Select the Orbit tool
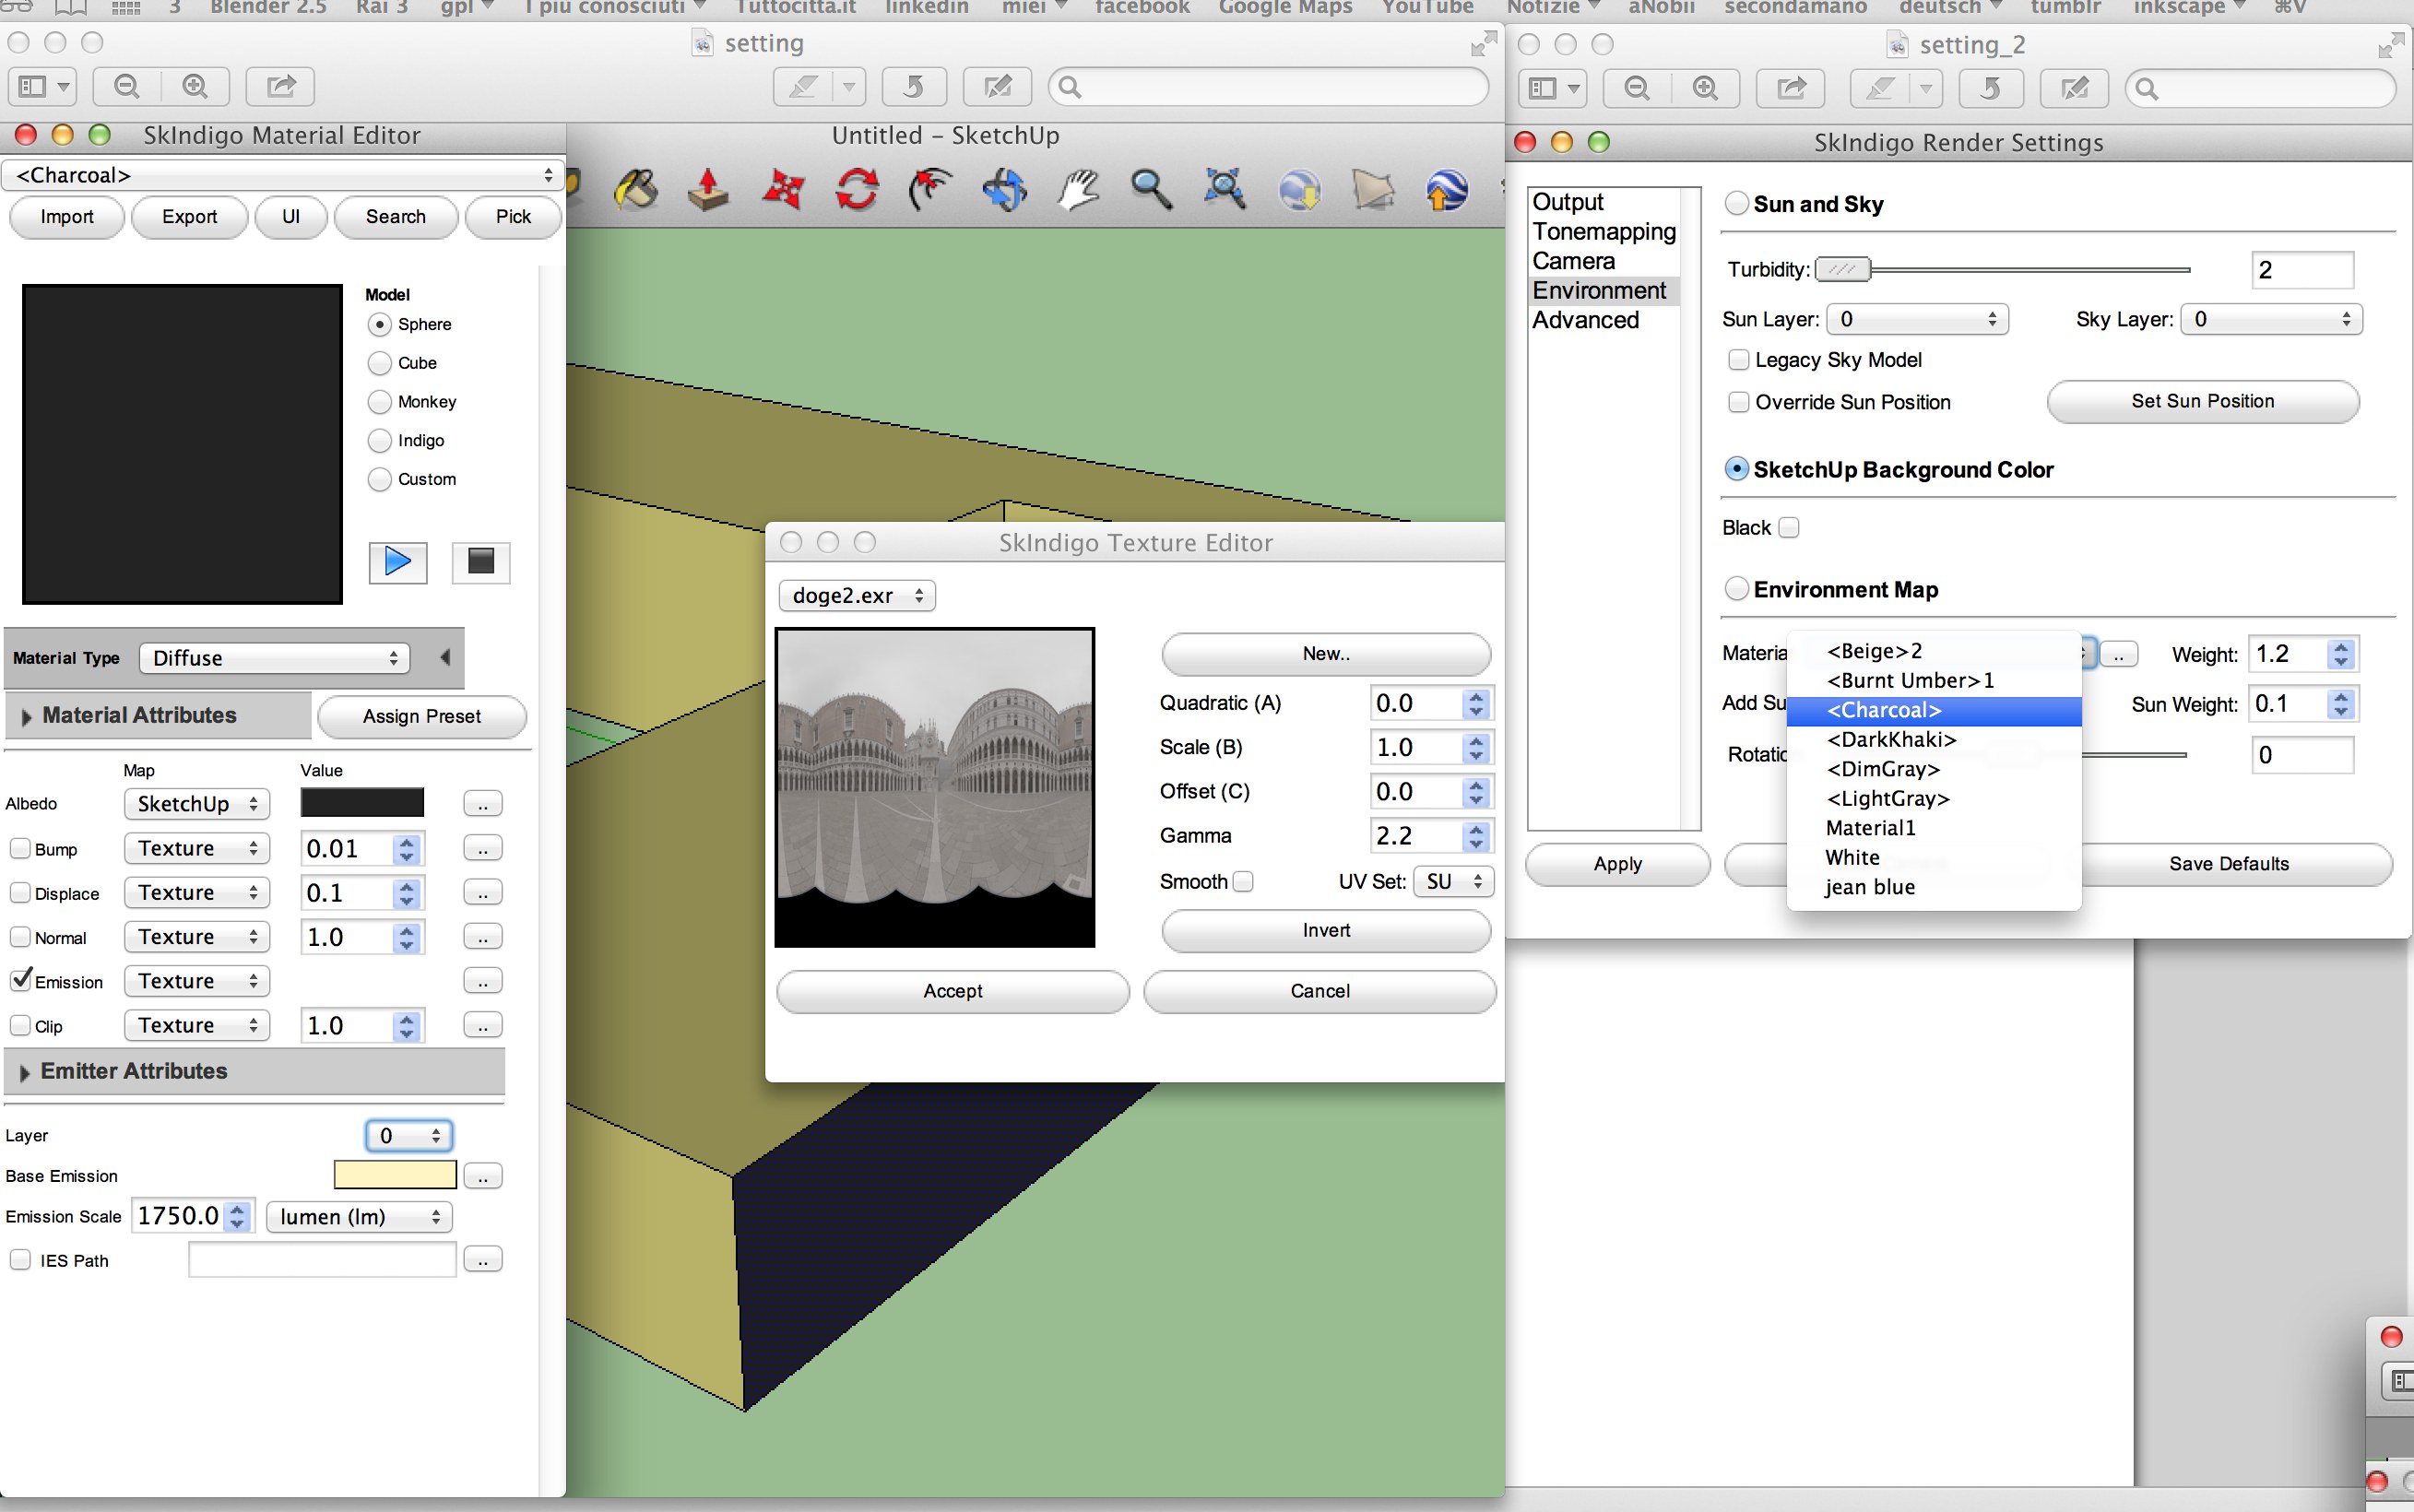Viewport: 2414px width, 1512px height. point(1004,189)
